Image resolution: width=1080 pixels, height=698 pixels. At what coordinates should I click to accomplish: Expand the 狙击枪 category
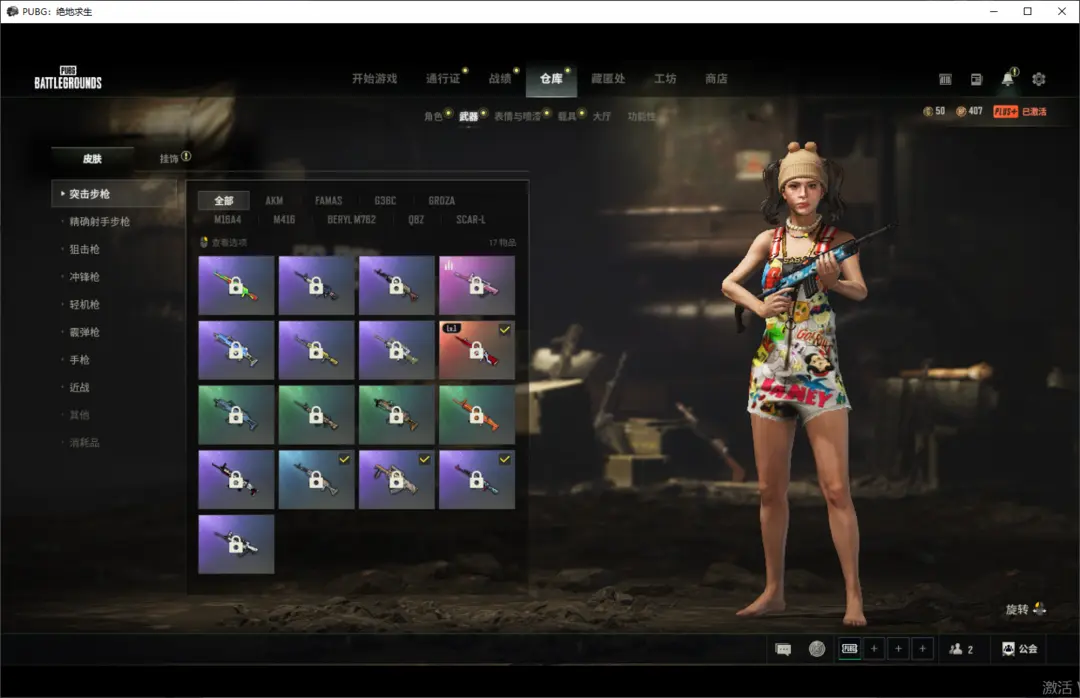84,249
